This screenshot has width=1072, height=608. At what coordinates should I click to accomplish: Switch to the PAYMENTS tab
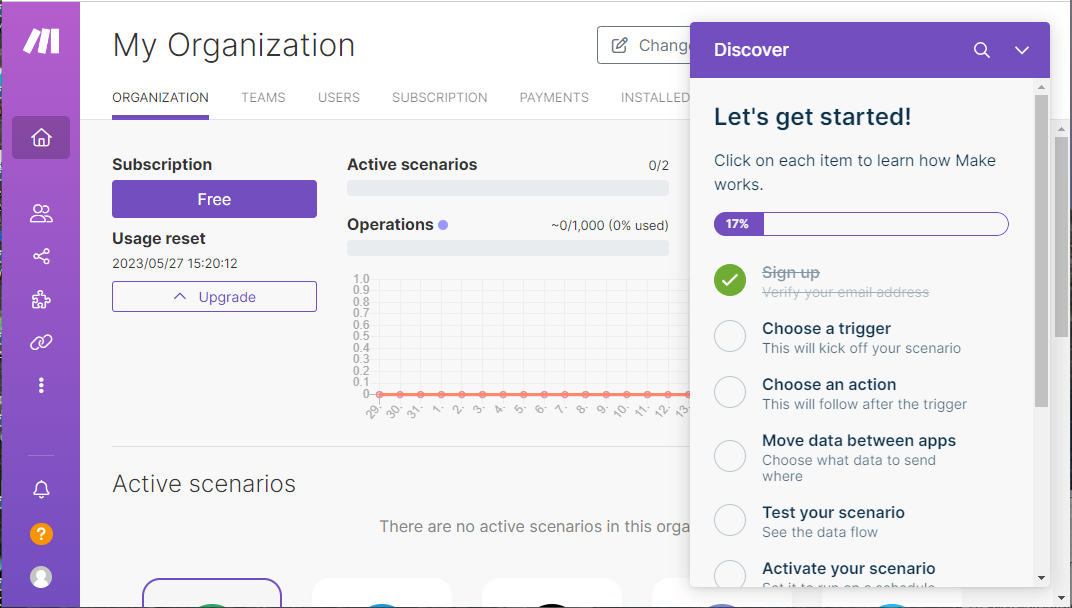tap(554, 98)
